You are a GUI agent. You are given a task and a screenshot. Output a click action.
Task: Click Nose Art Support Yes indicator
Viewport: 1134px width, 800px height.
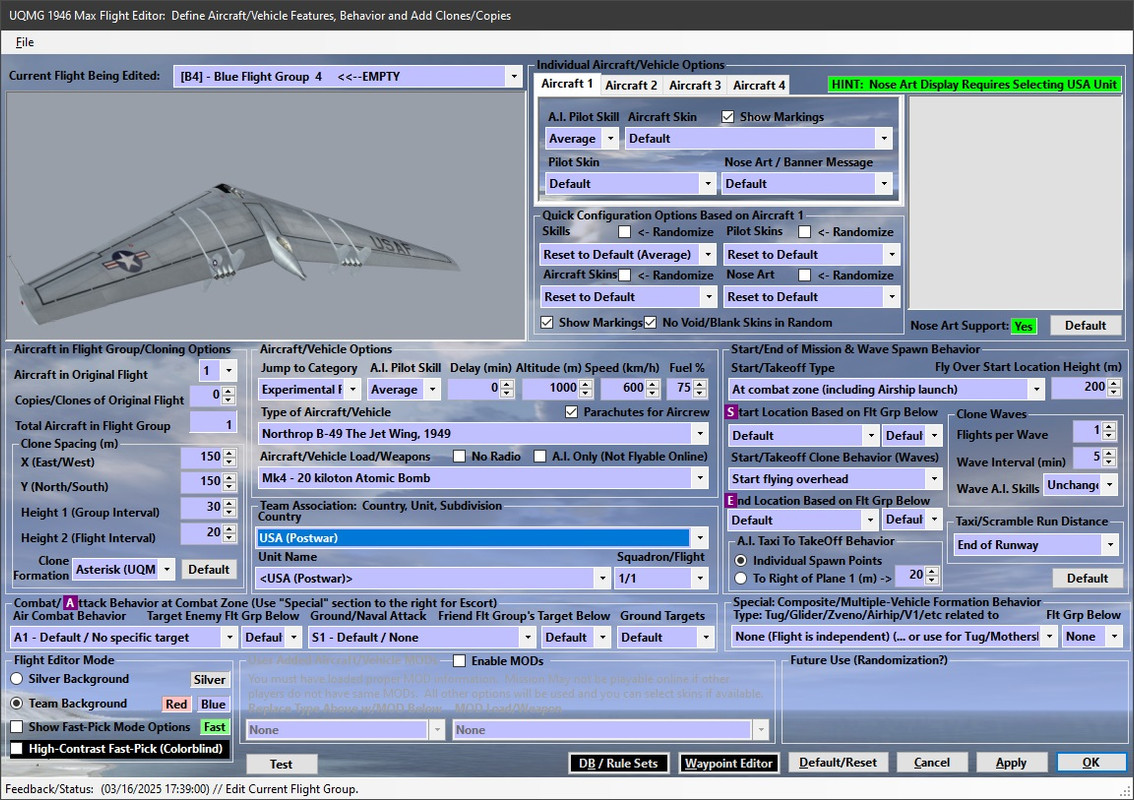coord(1023,326)
